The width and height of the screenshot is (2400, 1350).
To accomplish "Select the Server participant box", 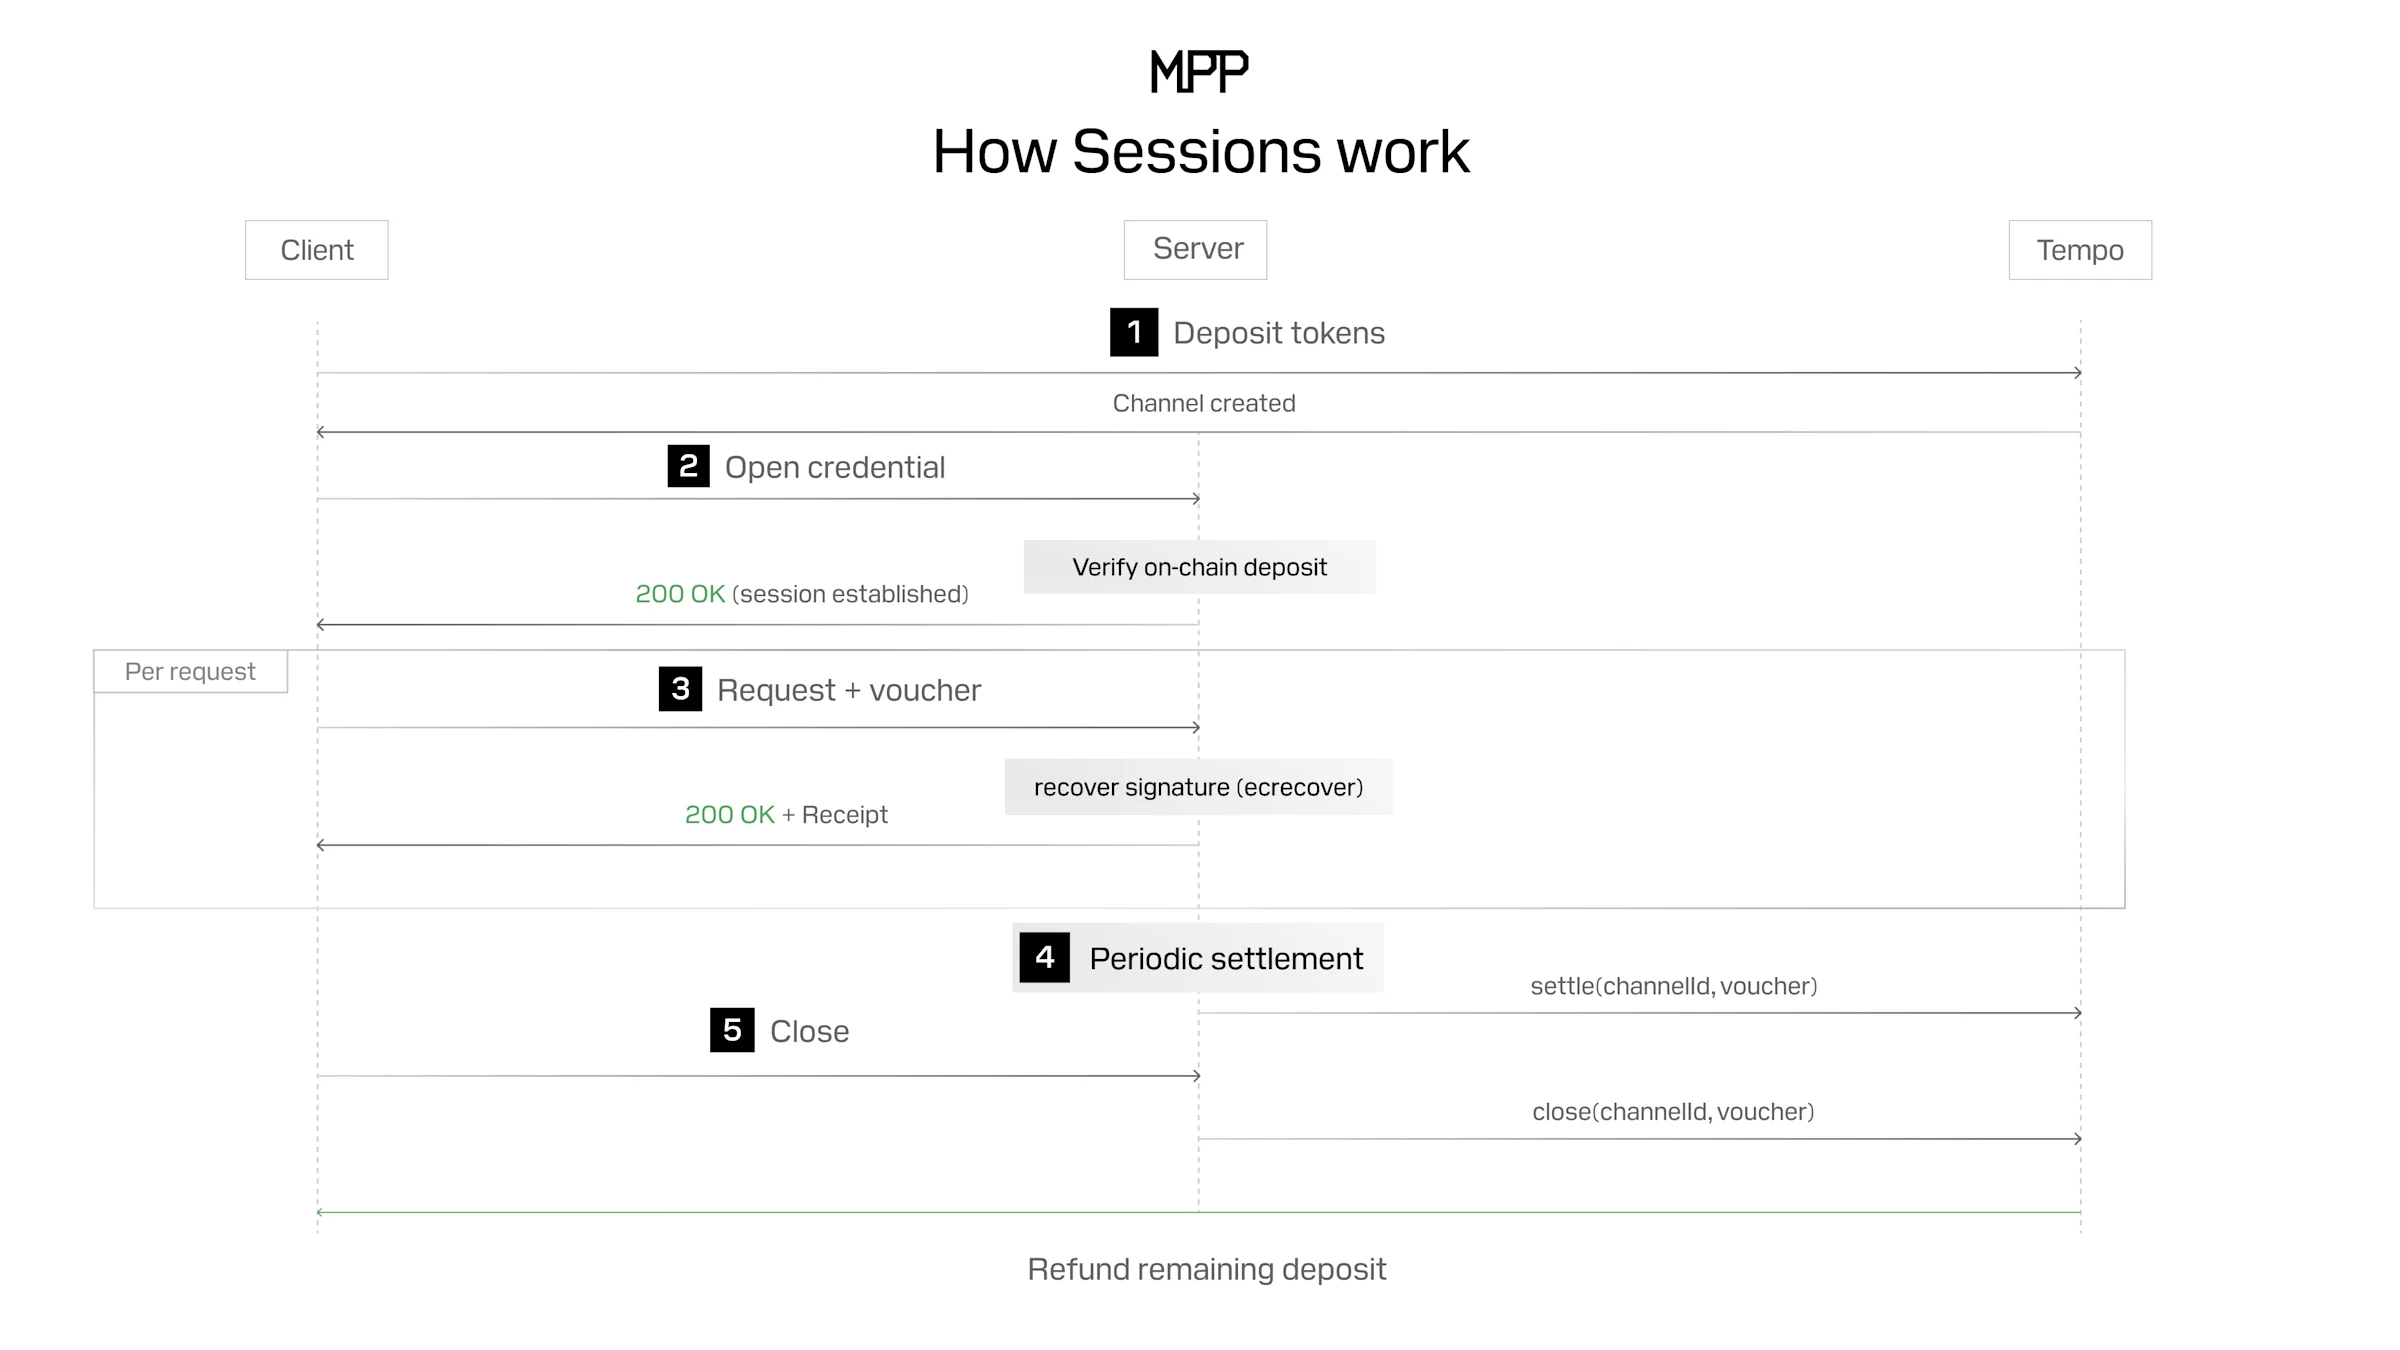I will tap(1195, 250).
